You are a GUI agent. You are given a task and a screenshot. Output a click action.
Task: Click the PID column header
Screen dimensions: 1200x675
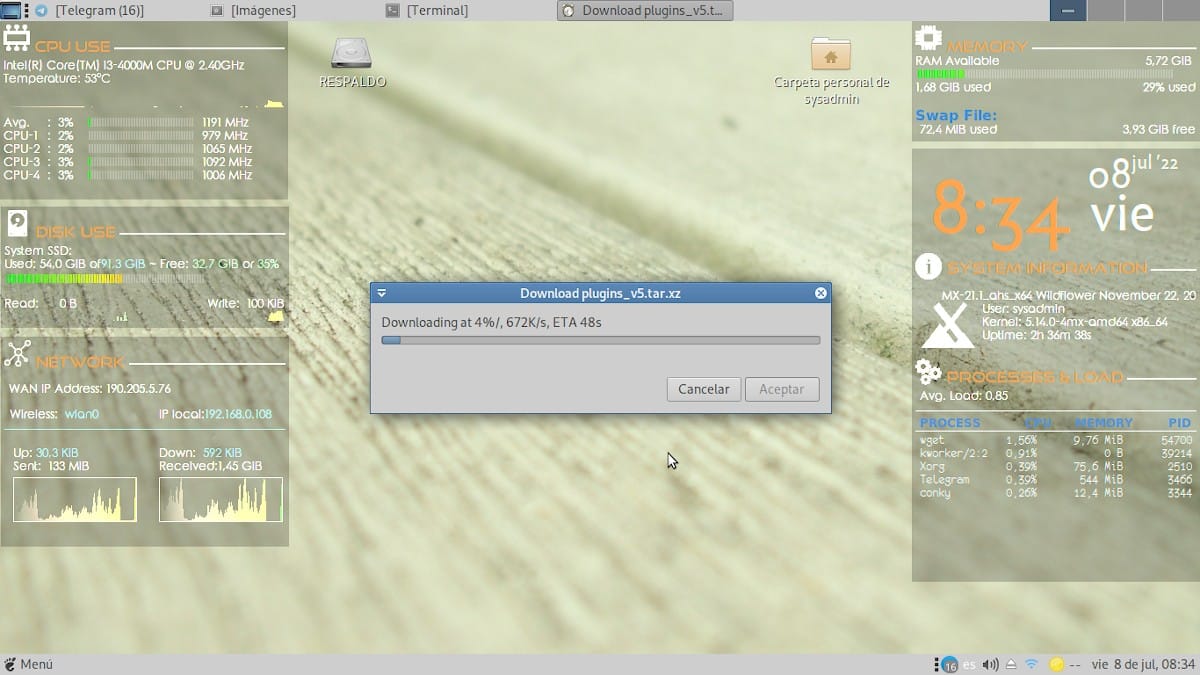pos(1179,423)
